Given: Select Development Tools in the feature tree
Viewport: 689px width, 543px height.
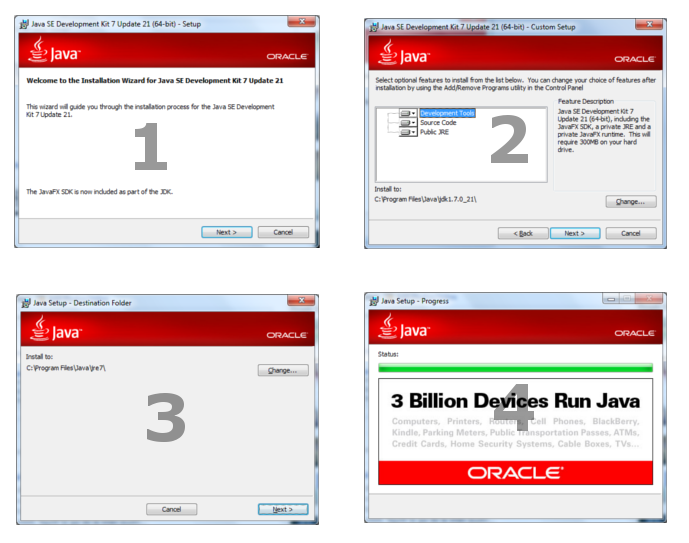Looking at the screenshot, I should click(447, 113).
